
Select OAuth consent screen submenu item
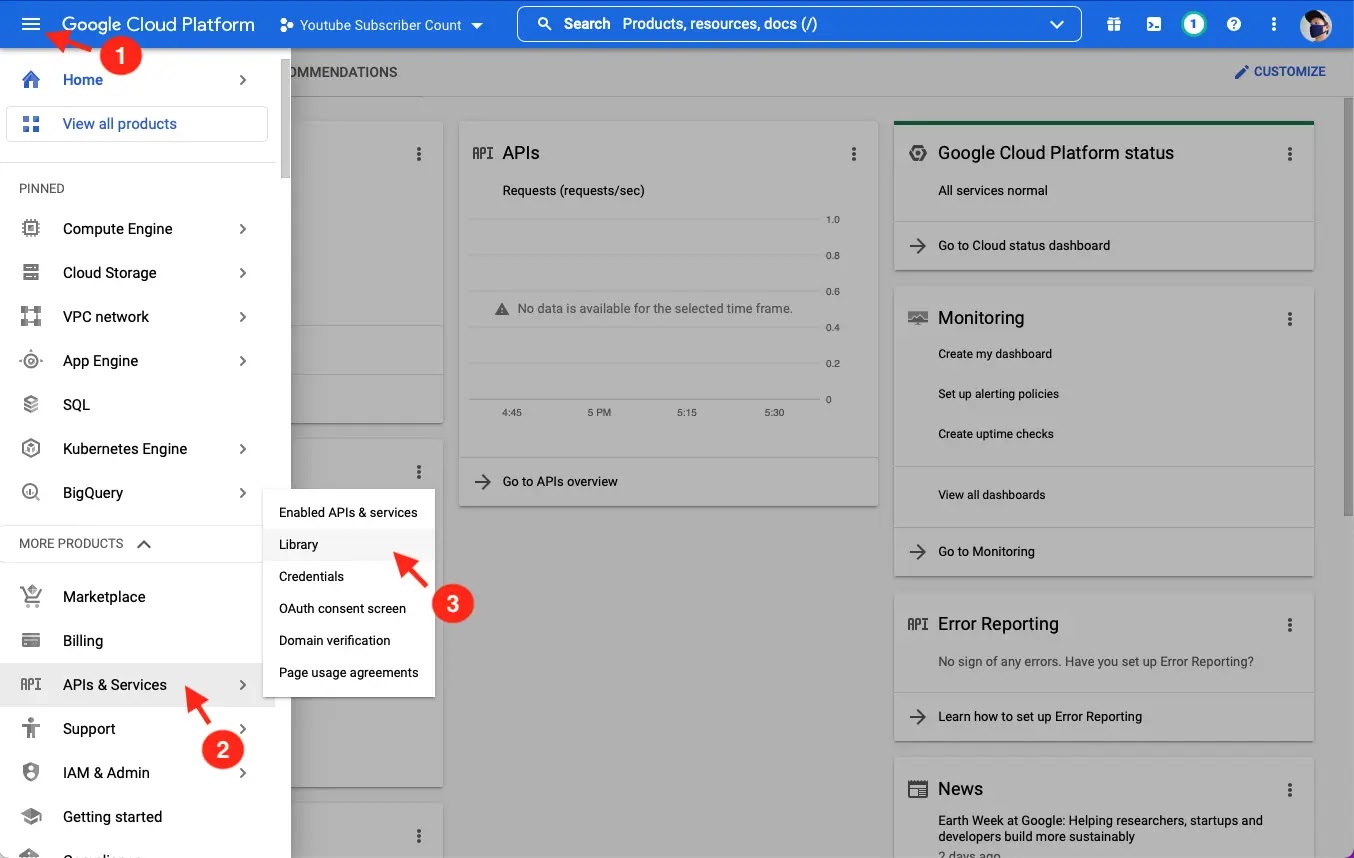[348, 608]
